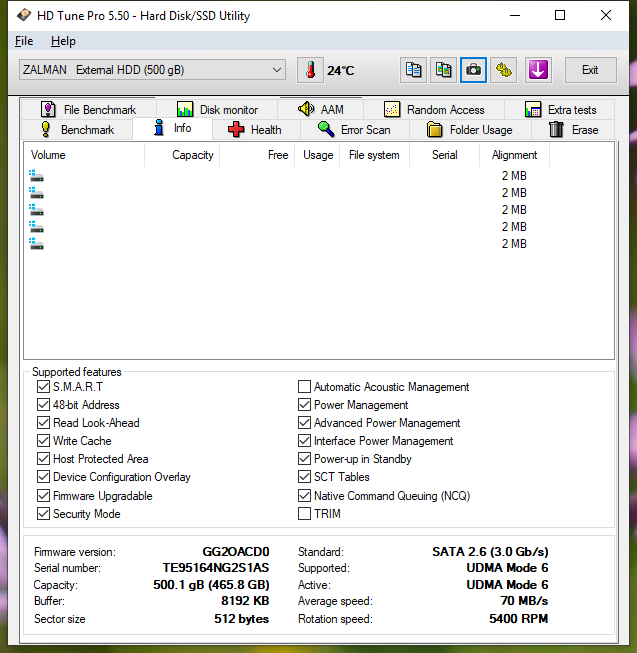Toggle the Interface Power Management checkbox
The width and height of the screenshot is (637, 653).
pyautogui.click(x=304, y=440)
